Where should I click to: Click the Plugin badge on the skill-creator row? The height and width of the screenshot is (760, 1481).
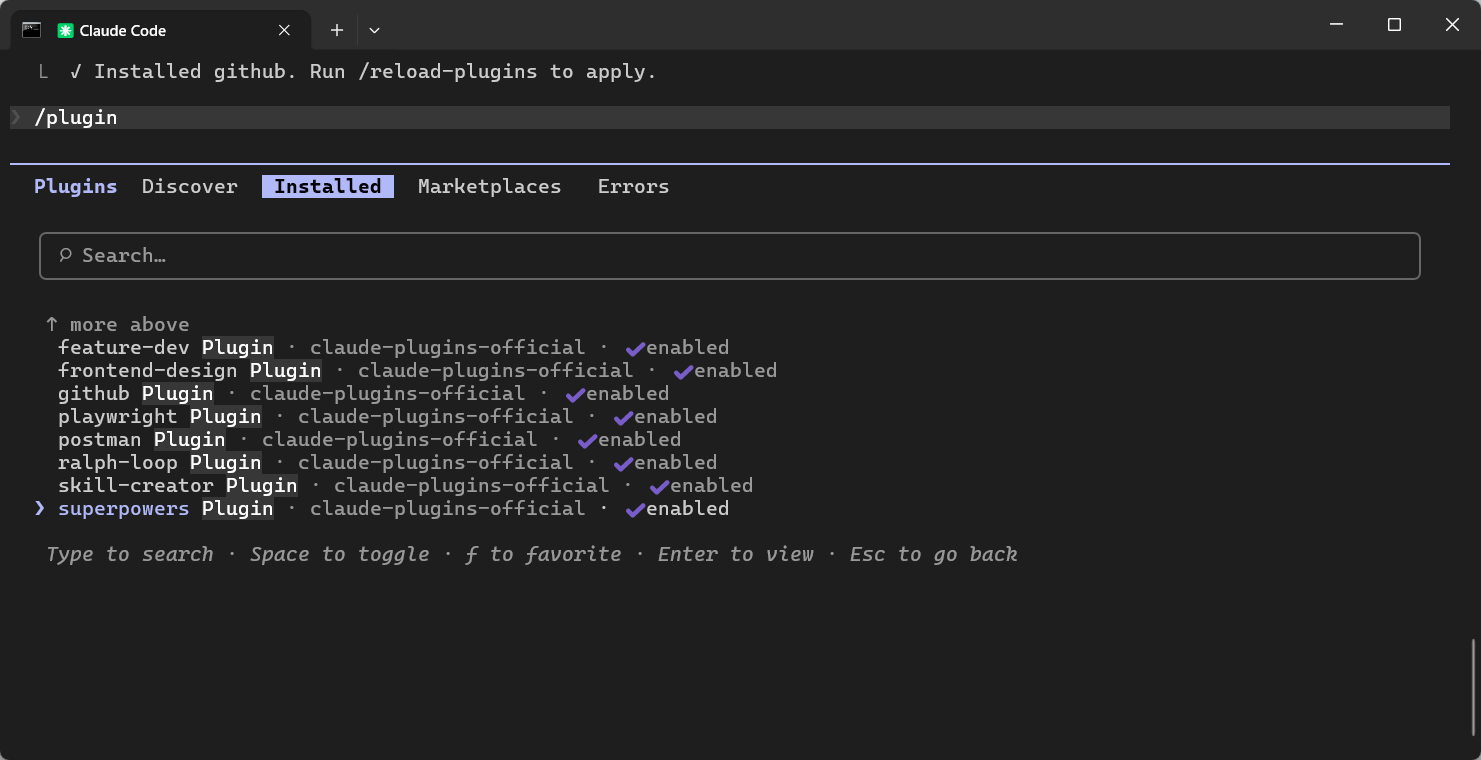point(262,486)
